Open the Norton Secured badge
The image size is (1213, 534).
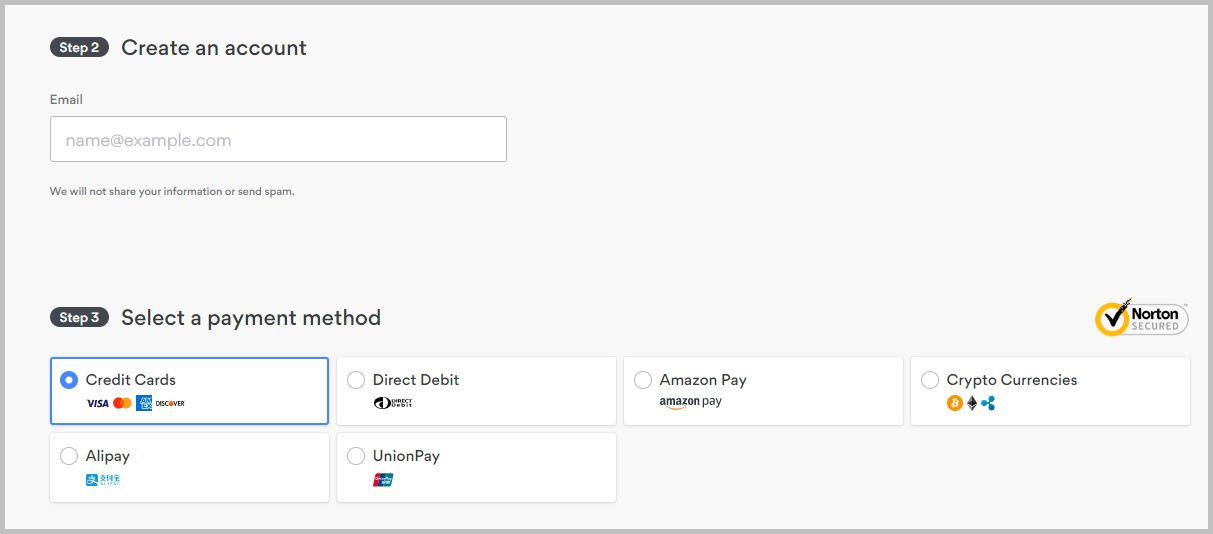1141,317
